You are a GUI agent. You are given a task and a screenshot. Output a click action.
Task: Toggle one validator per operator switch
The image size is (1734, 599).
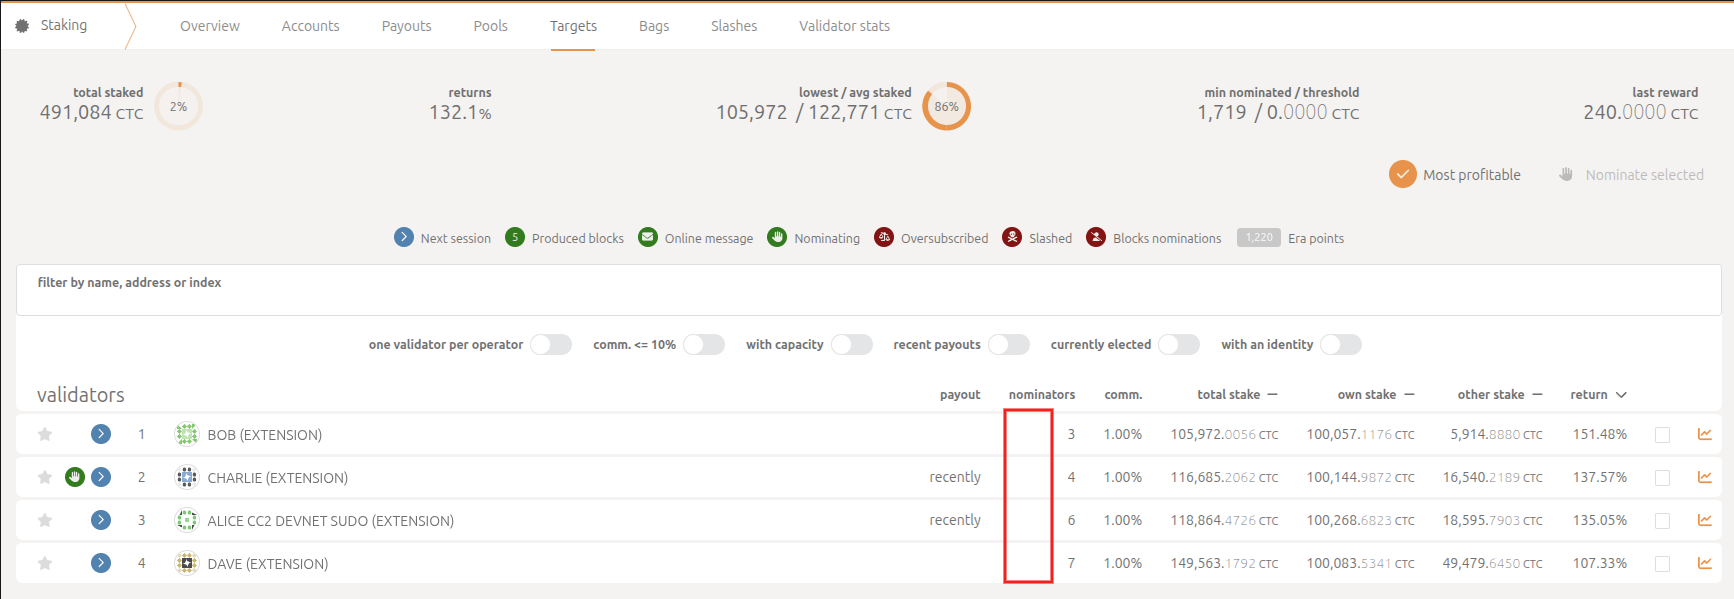[x=551, y=345]
